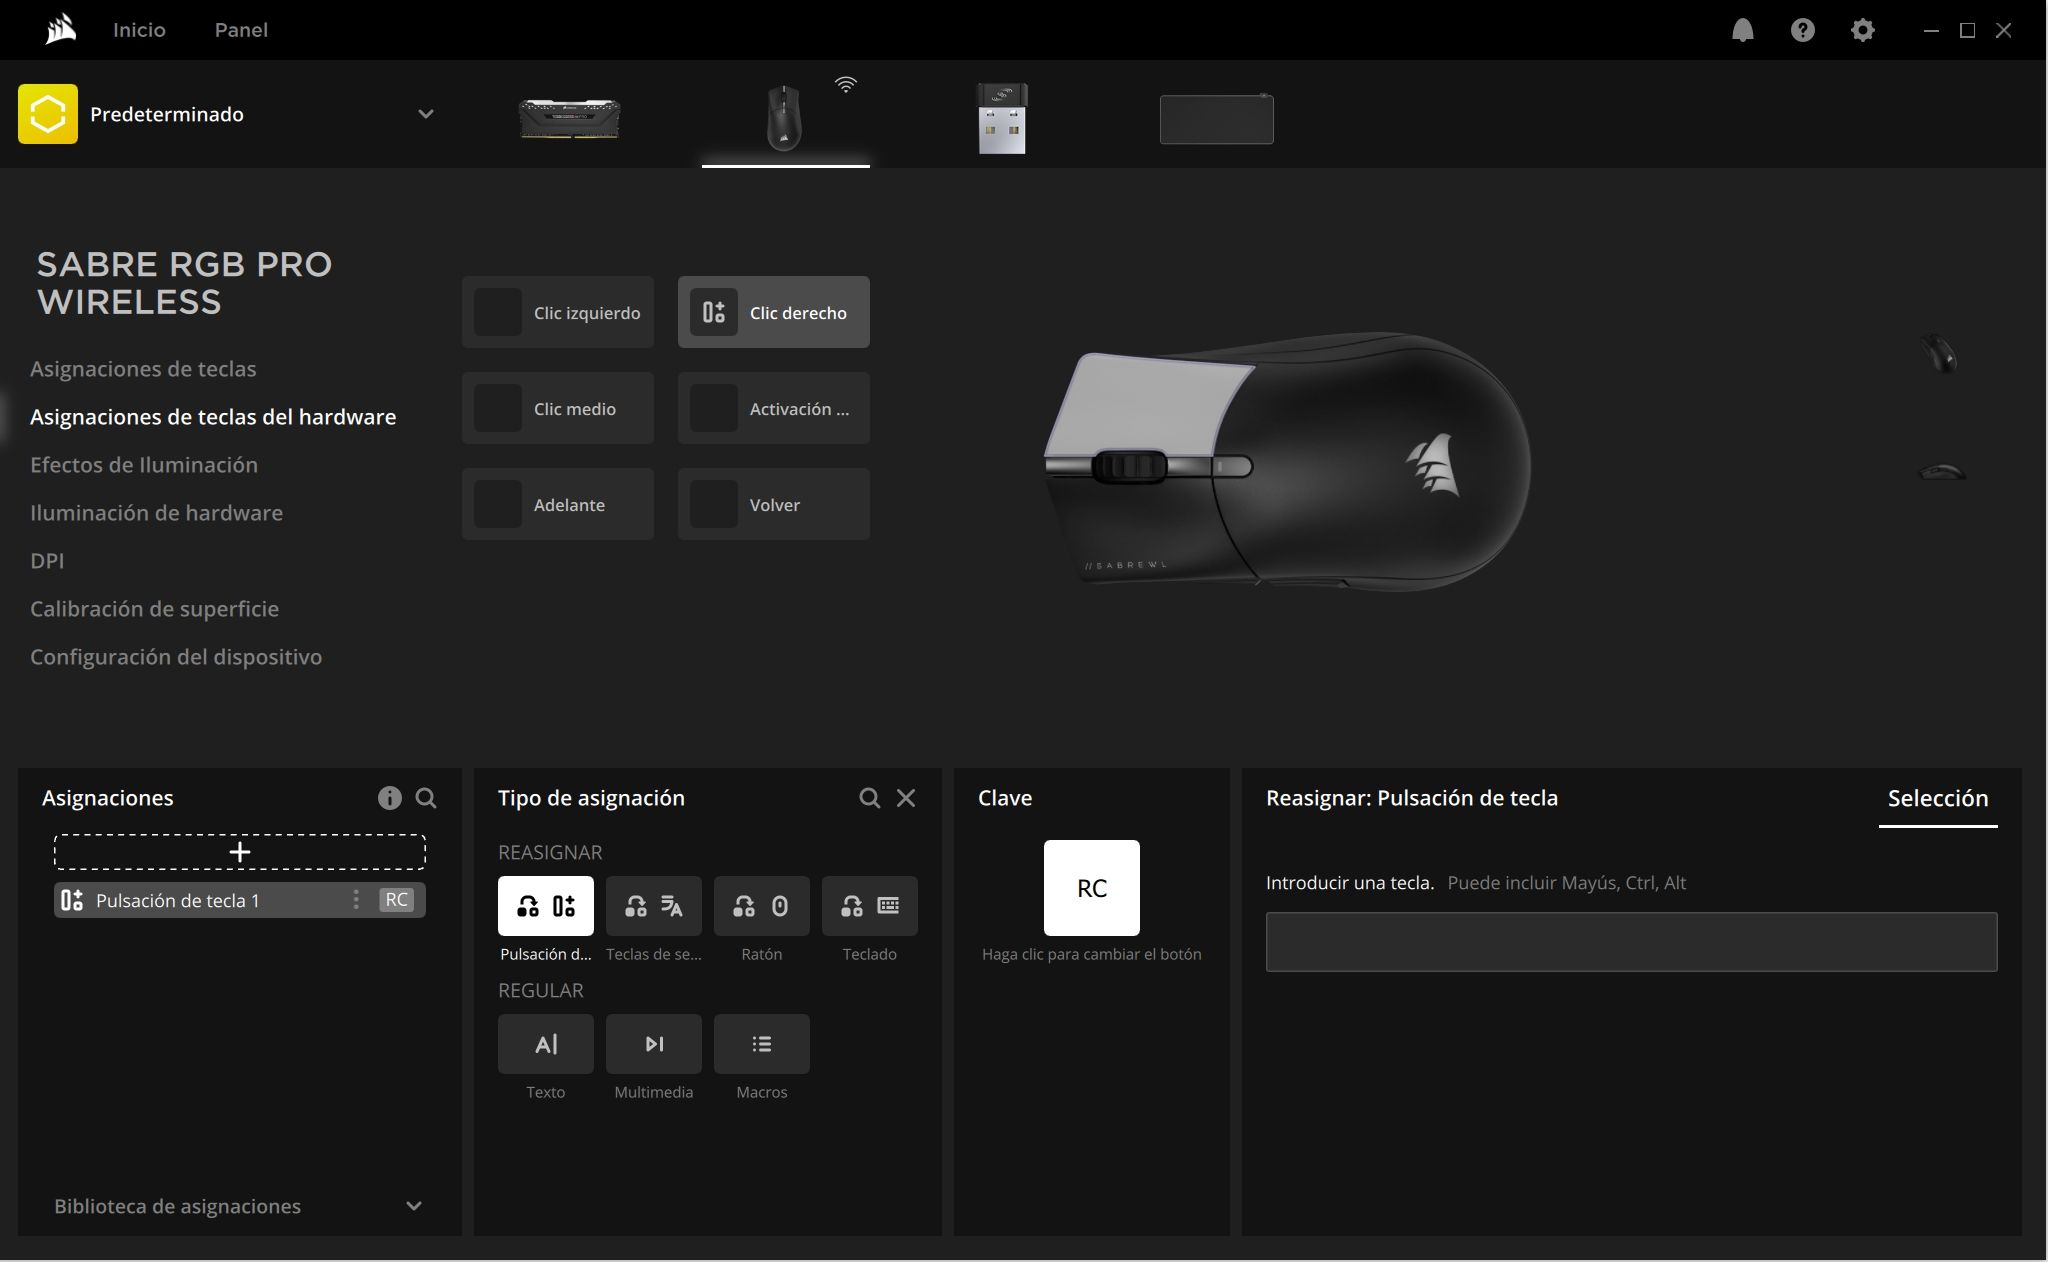Screen dimensions: 2048x1262
Task: Choose Texto assignment type
Action: point(546,1044)
